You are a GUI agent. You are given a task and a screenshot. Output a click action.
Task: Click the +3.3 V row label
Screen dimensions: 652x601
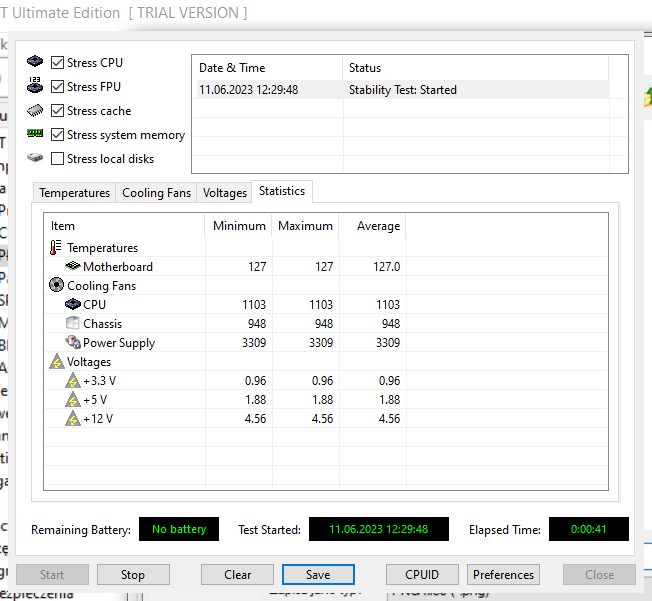click(x=99, y=381)
